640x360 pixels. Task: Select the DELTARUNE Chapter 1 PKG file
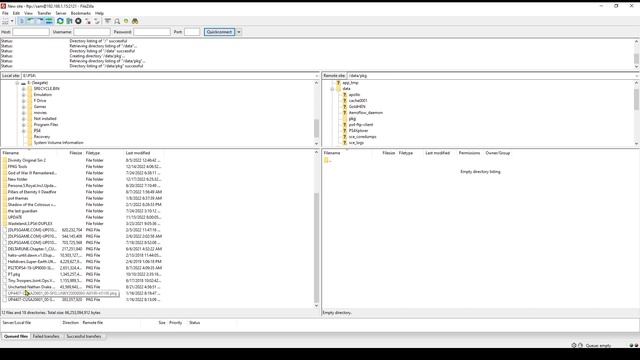[x=32, y=249]
